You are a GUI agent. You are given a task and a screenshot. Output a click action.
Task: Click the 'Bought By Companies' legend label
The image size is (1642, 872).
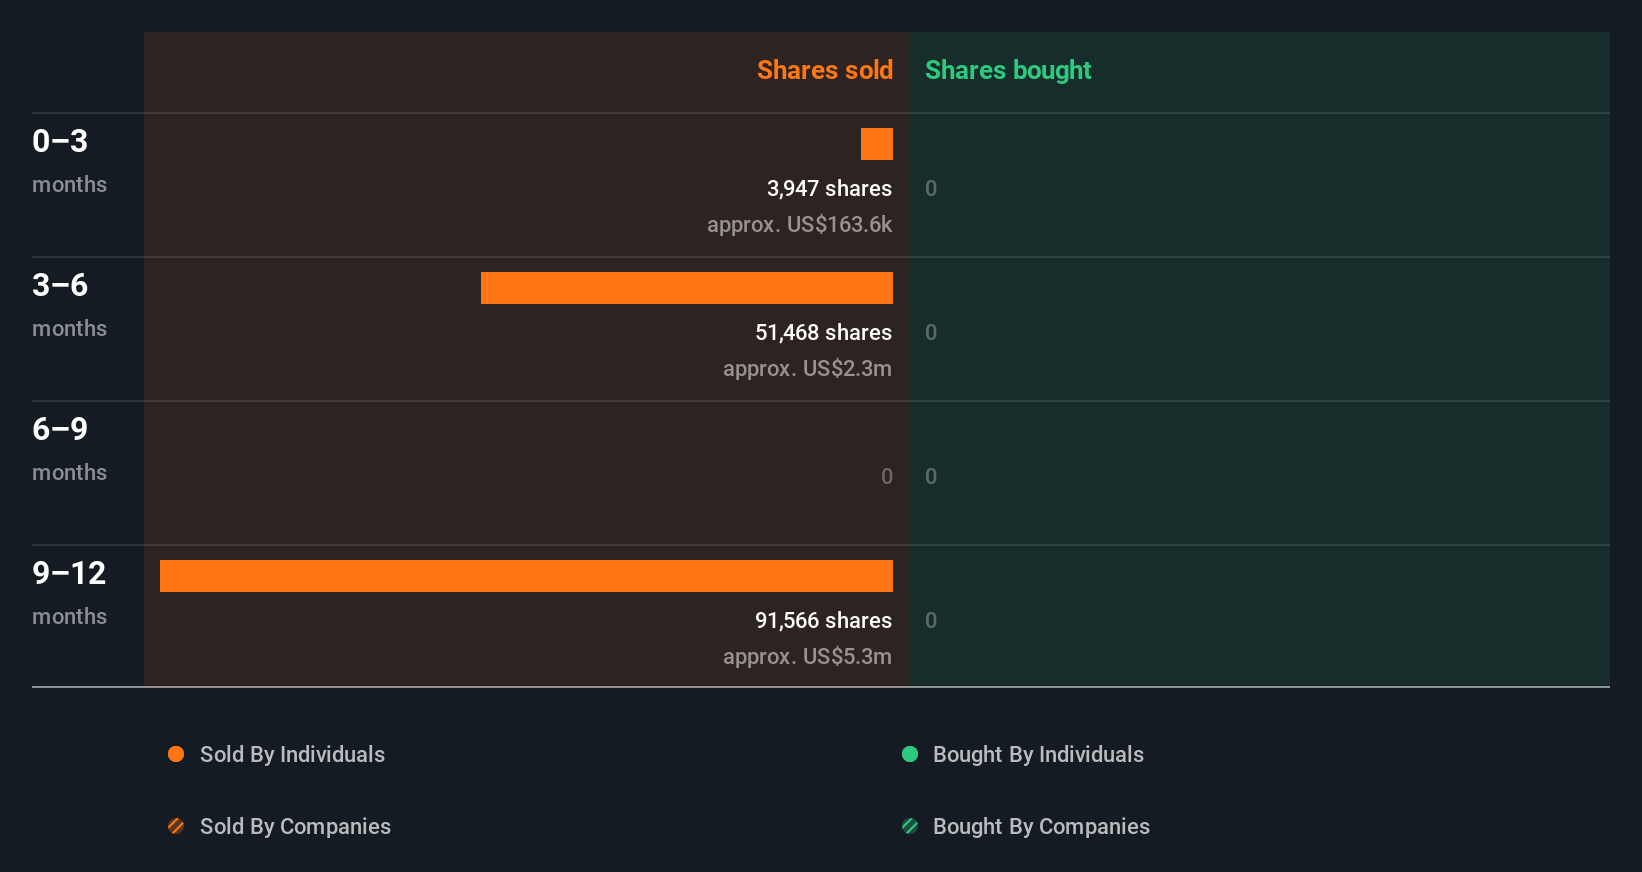point(1041,826)
